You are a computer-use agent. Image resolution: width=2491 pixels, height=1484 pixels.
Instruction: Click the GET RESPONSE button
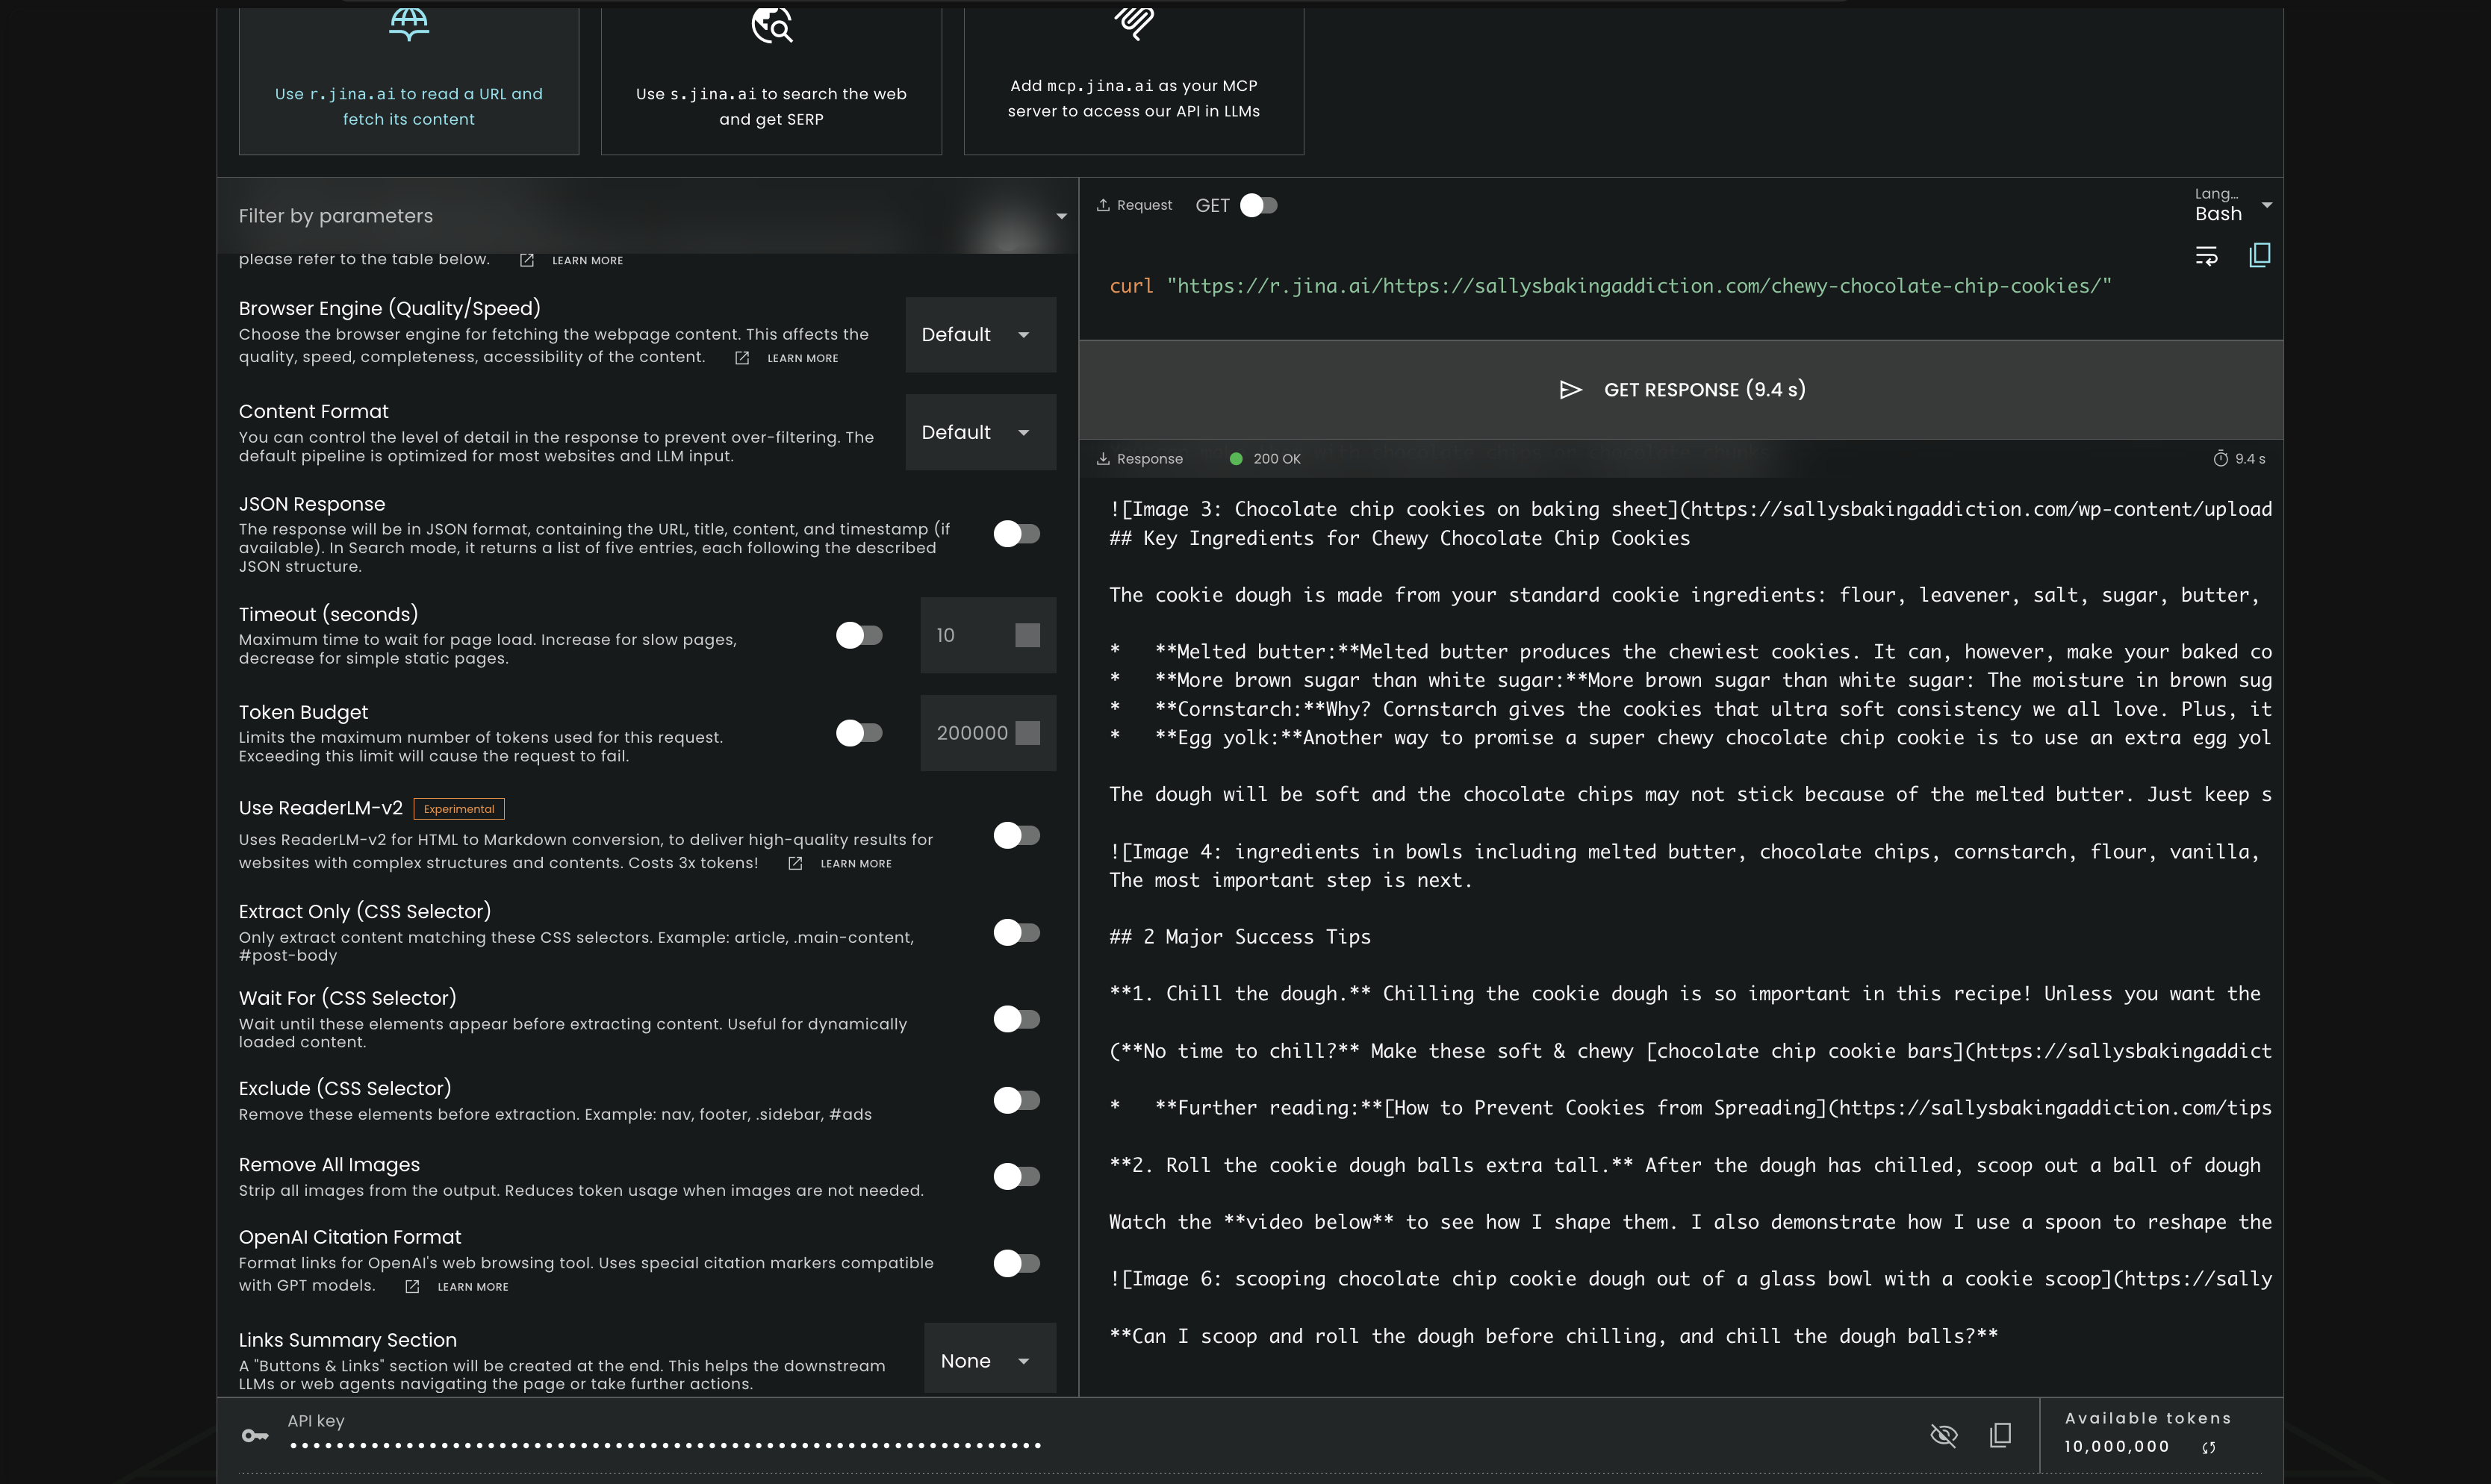pyautogui.click(x=1681, y=390)
